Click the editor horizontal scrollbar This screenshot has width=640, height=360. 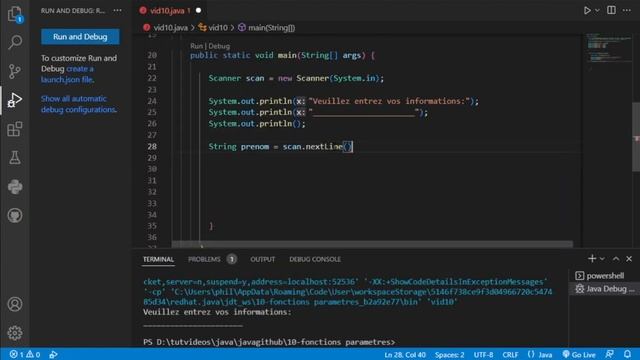[372, 244]
